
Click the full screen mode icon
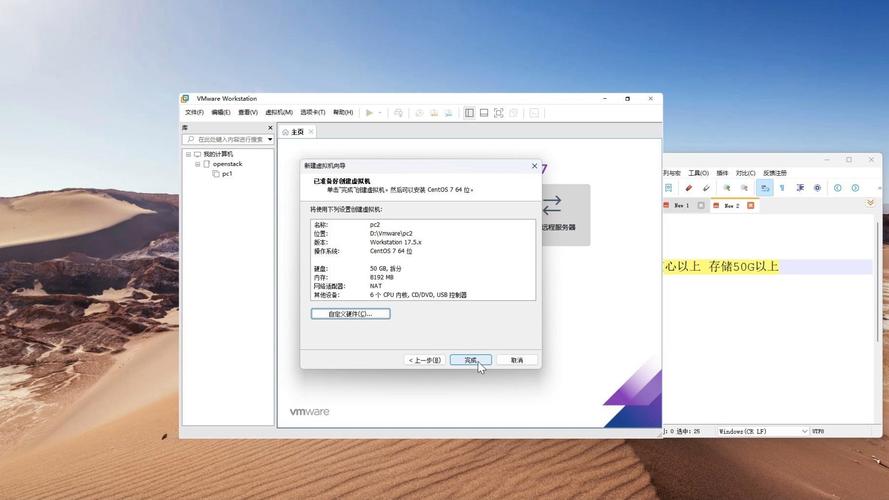(499, 113)
